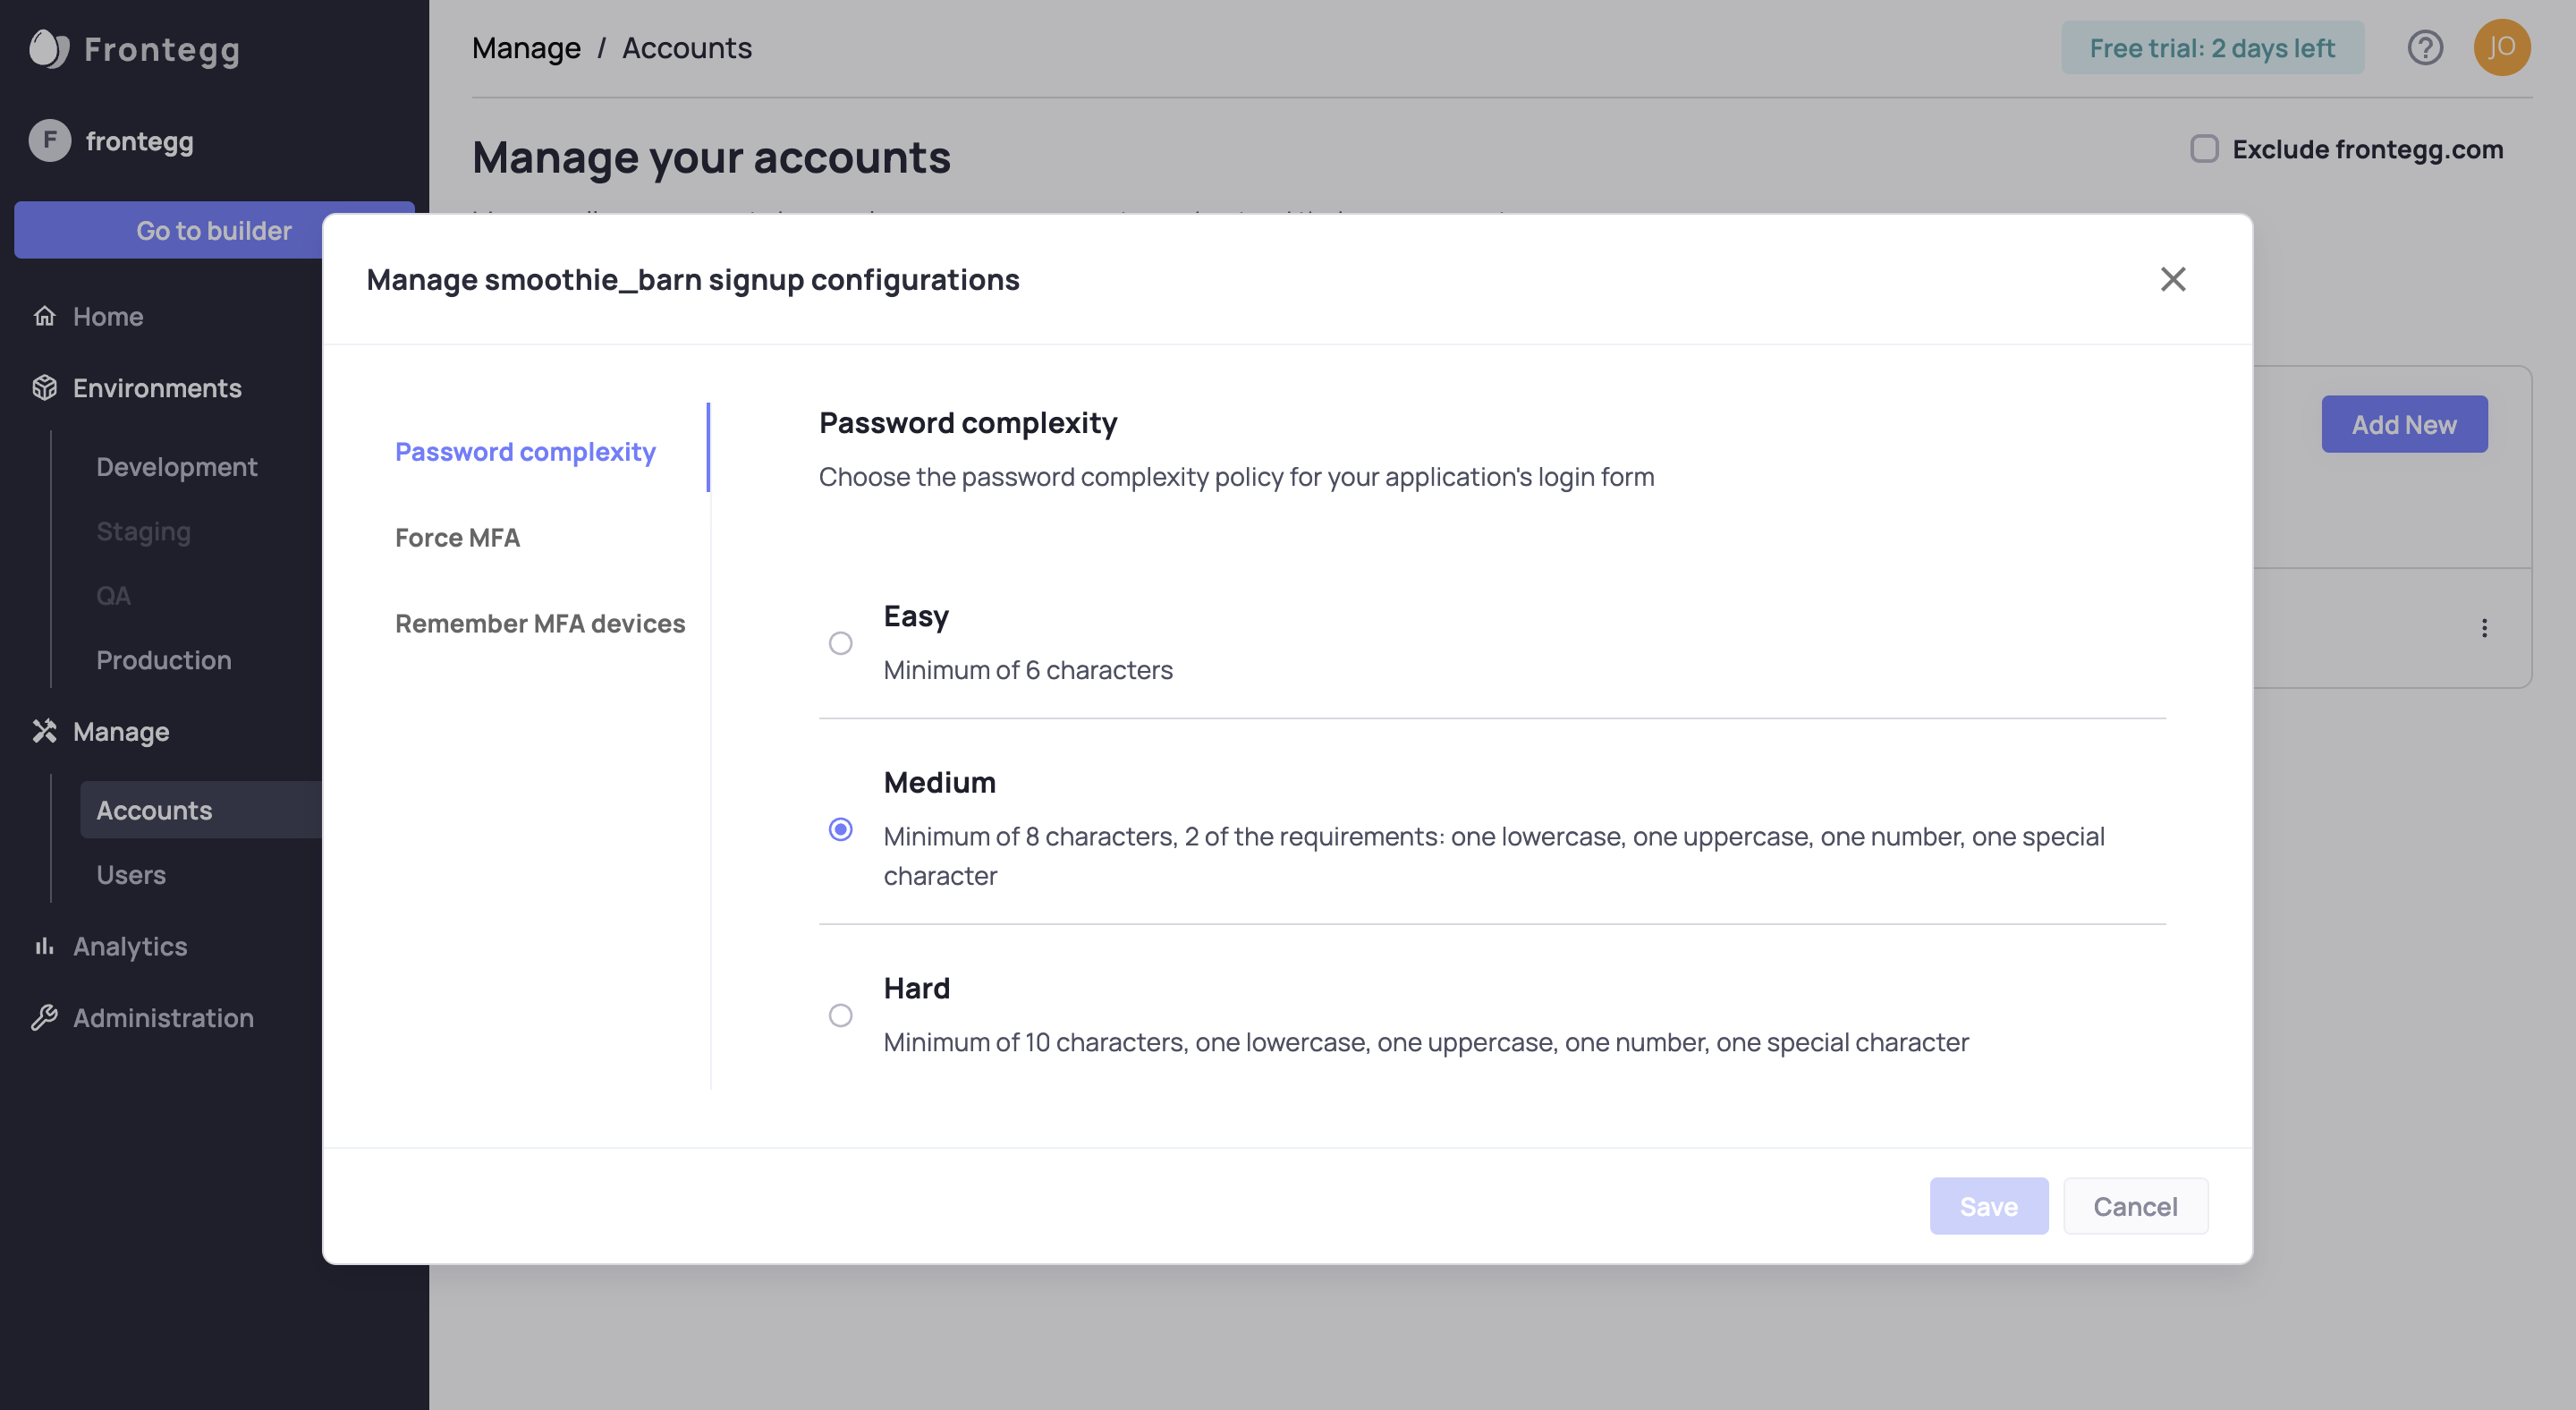Select the Easy password complexity option

[x=840, y=643]
